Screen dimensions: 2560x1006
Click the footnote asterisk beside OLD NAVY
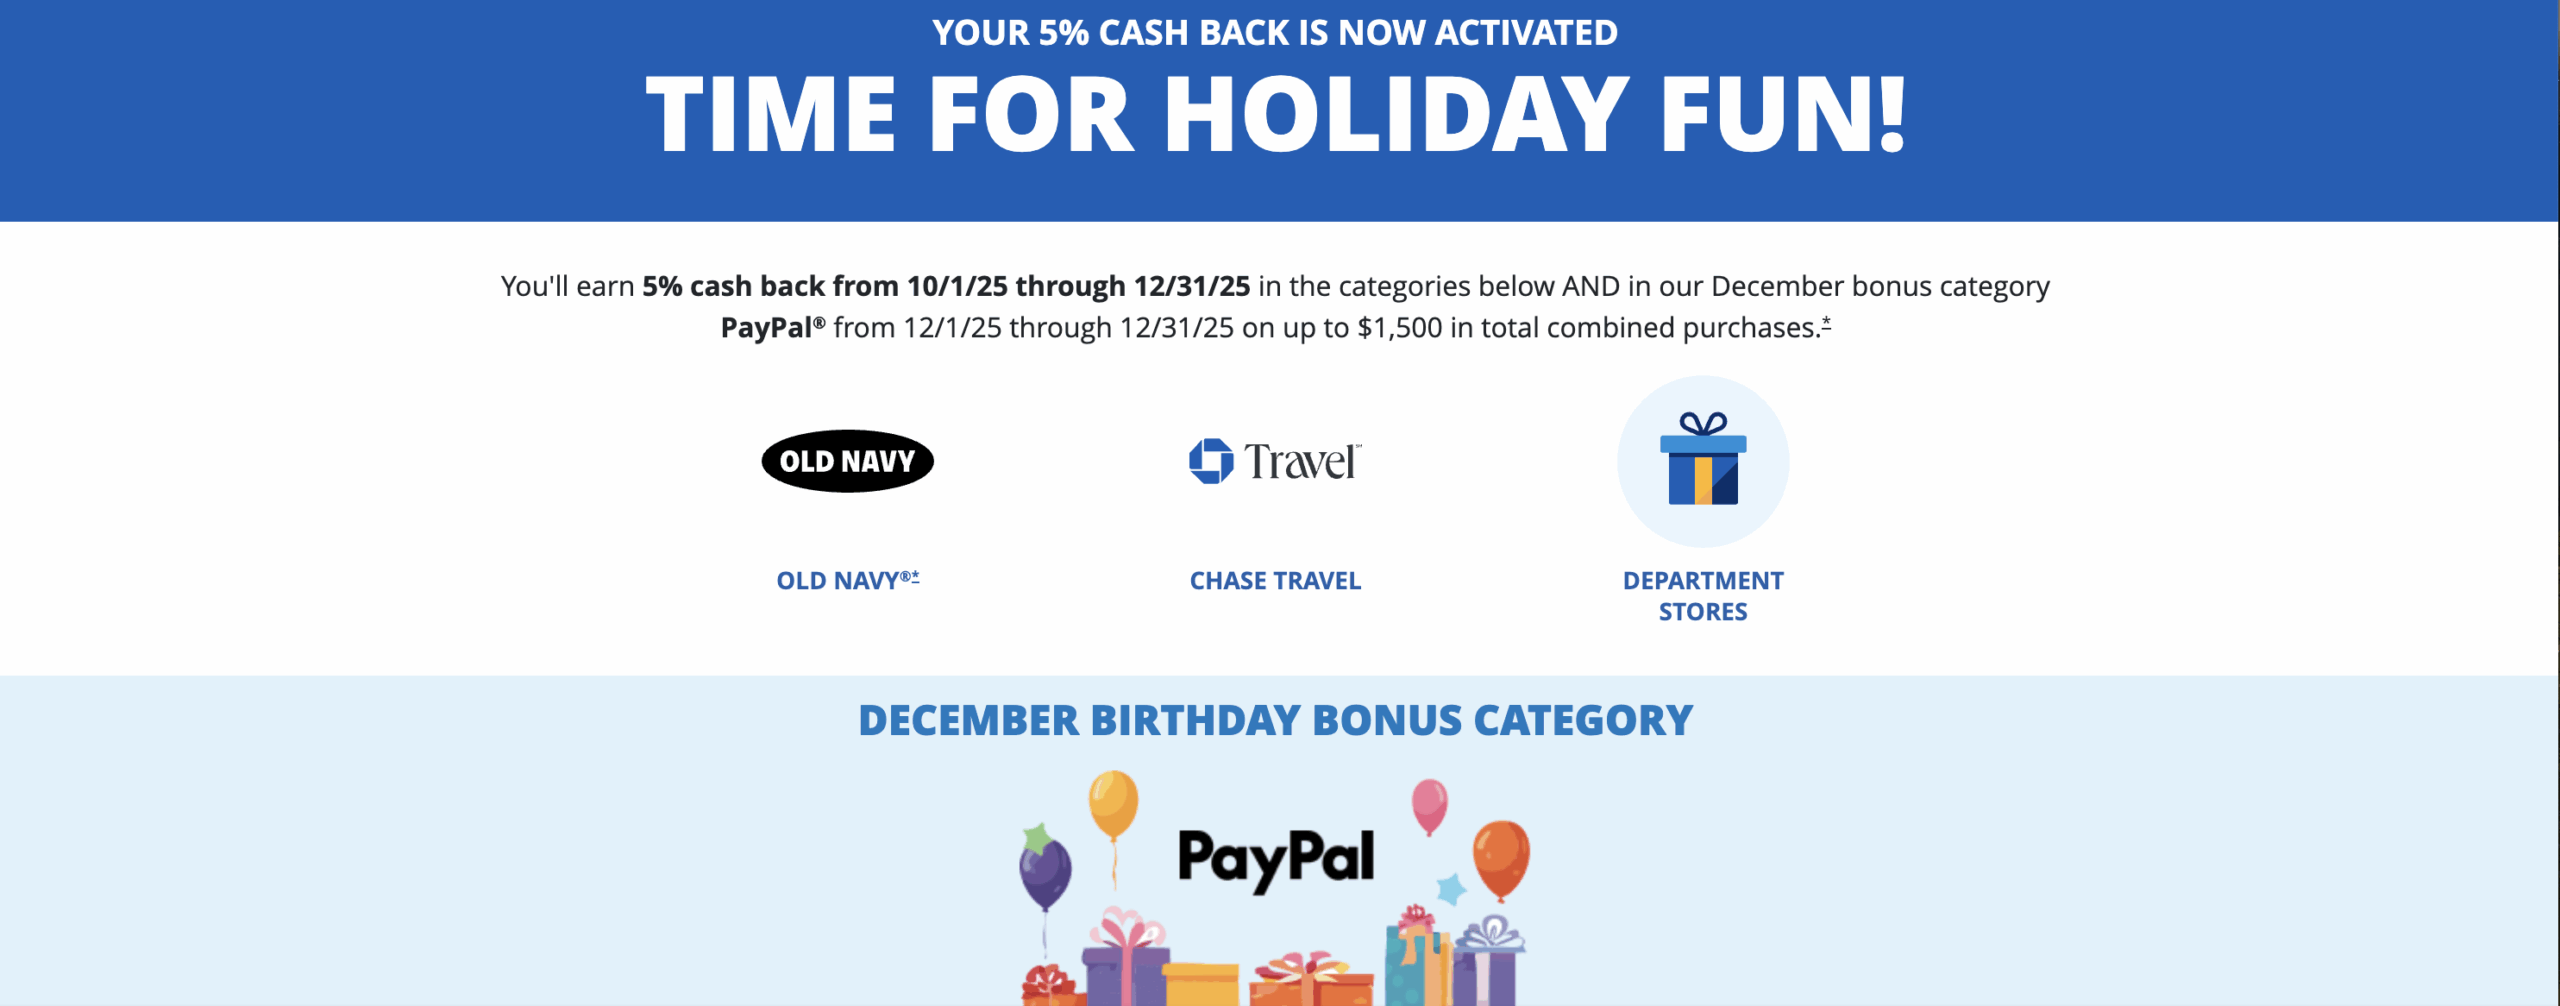point(915,577)
